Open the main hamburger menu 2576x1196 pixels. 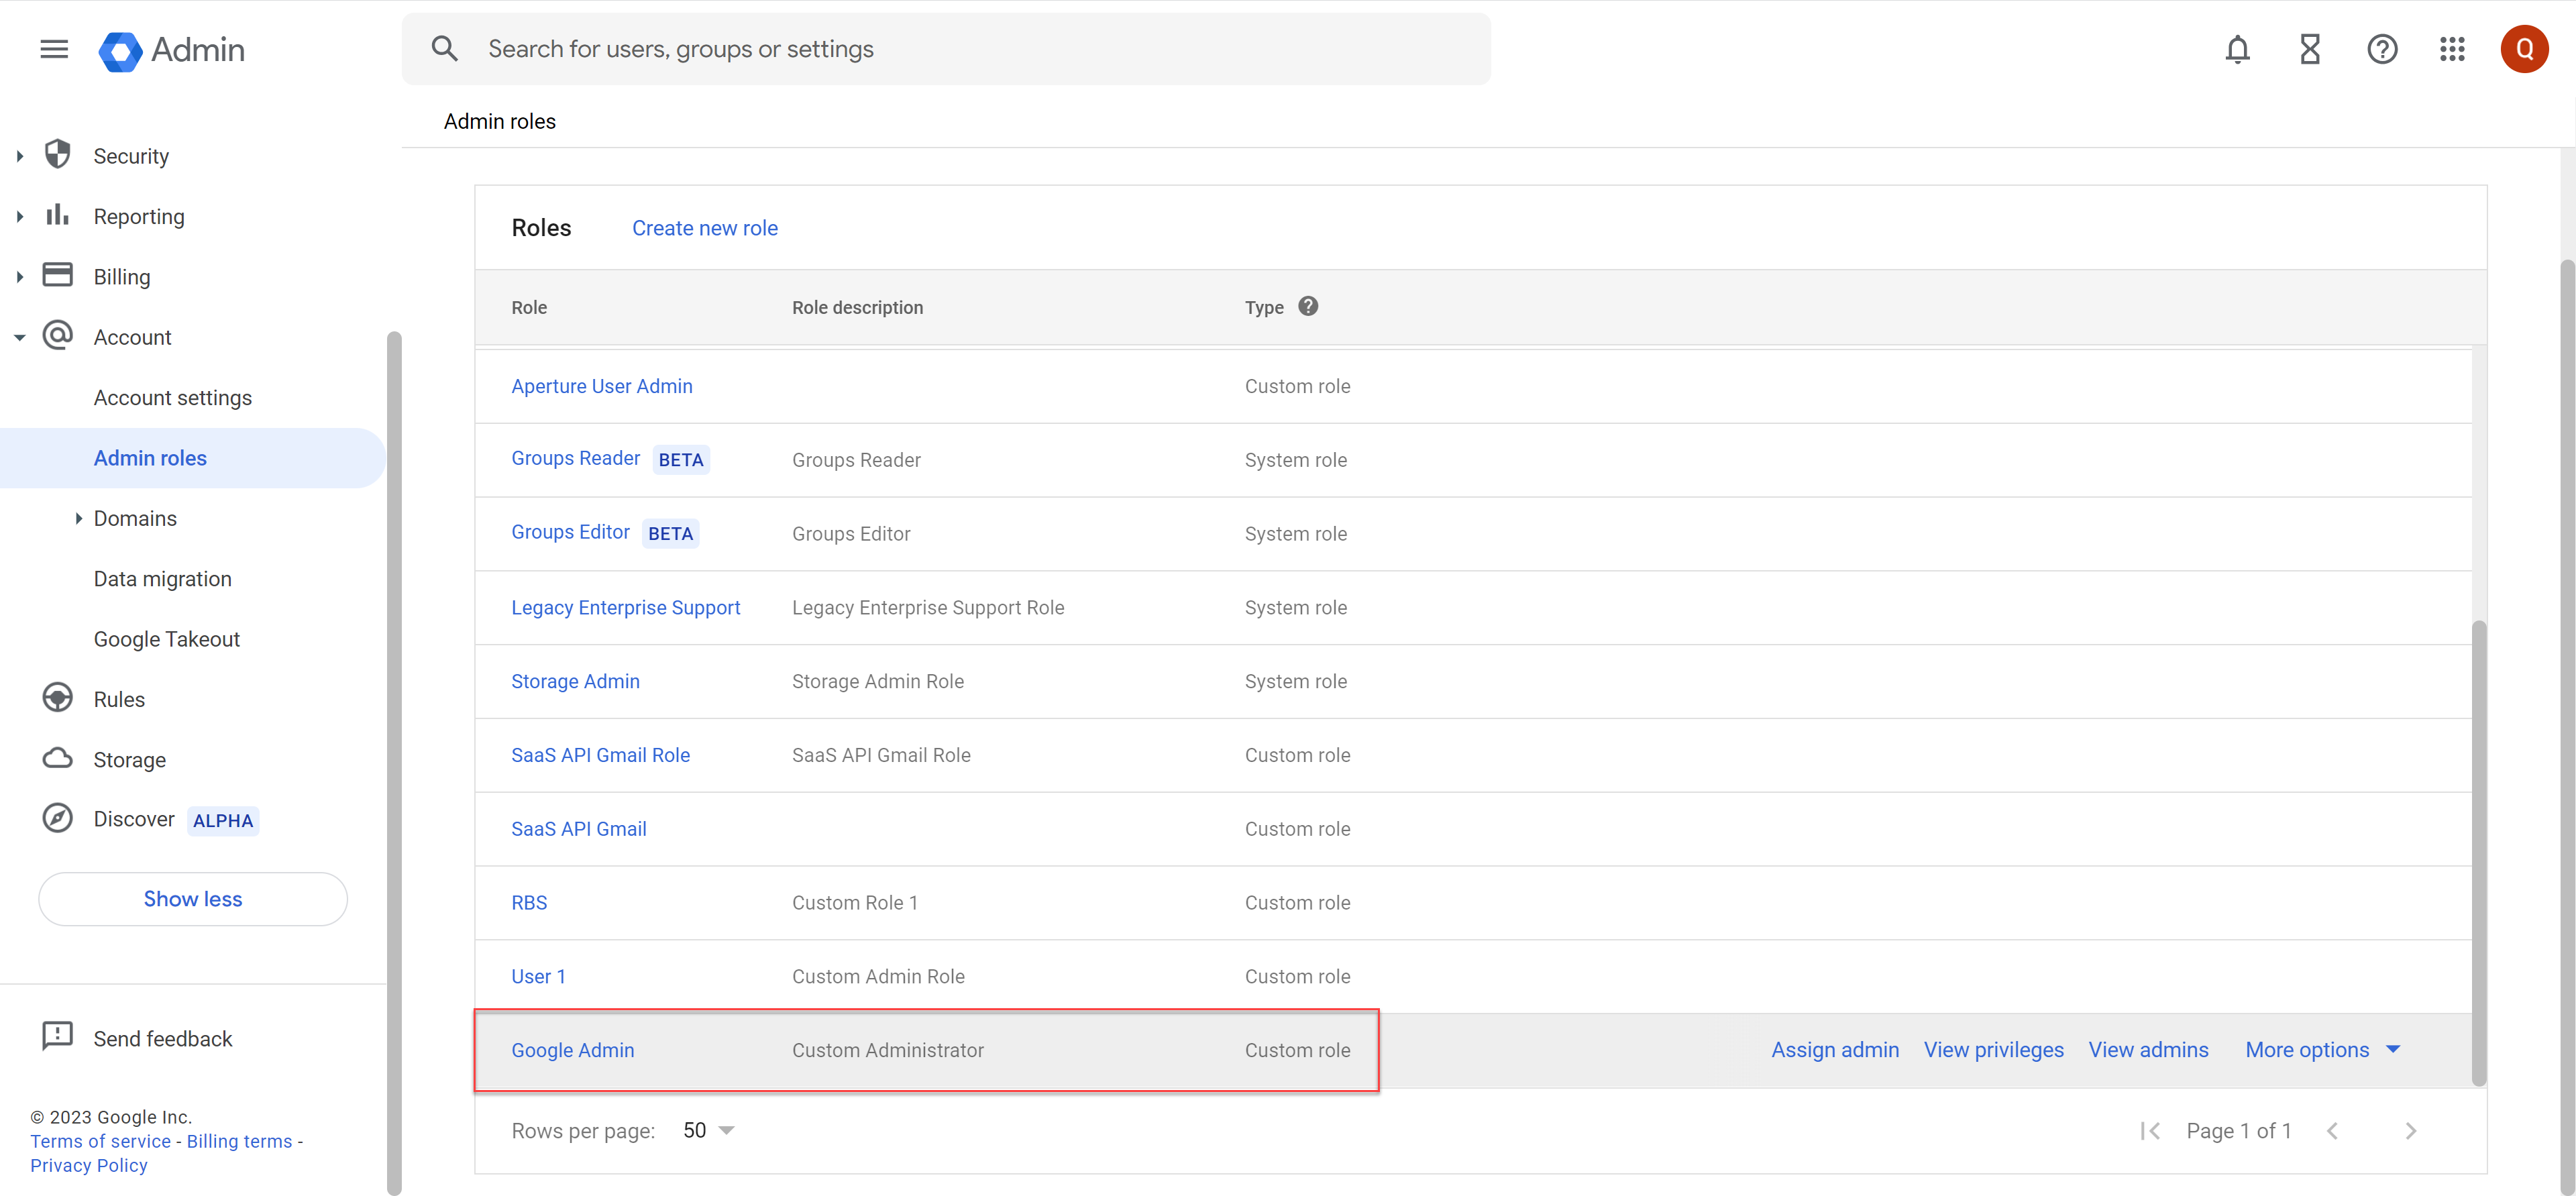54,49
